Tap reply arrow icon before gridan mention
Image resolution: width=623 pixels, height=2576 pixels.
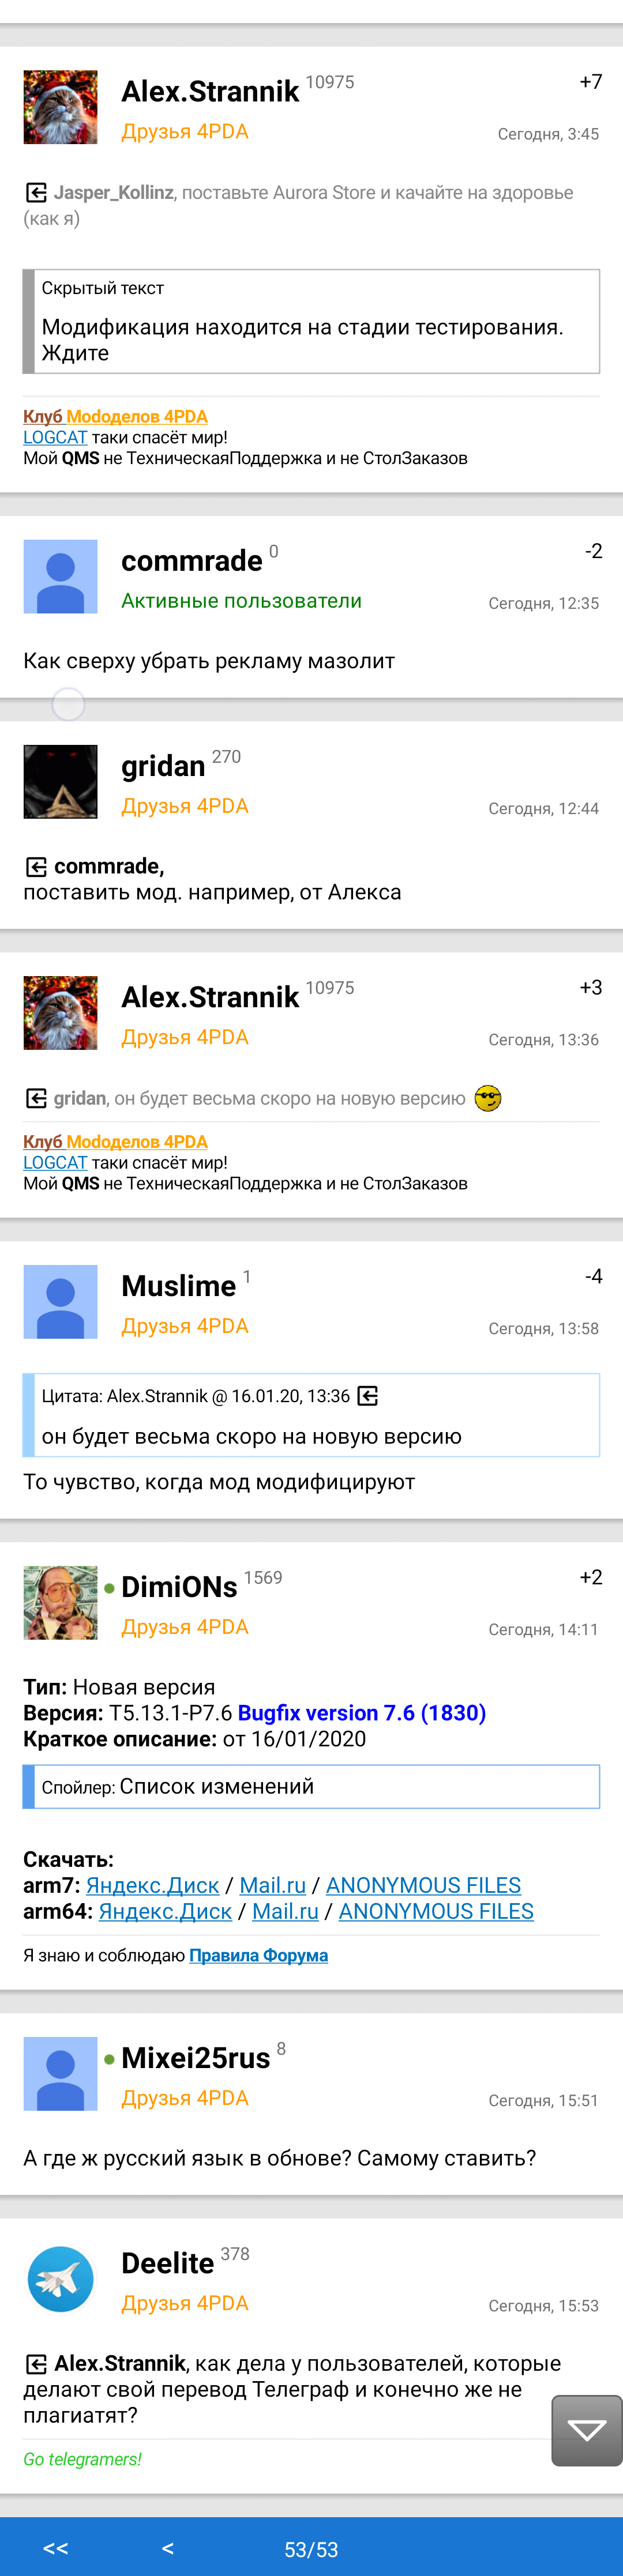click(x=36, y=1099)
